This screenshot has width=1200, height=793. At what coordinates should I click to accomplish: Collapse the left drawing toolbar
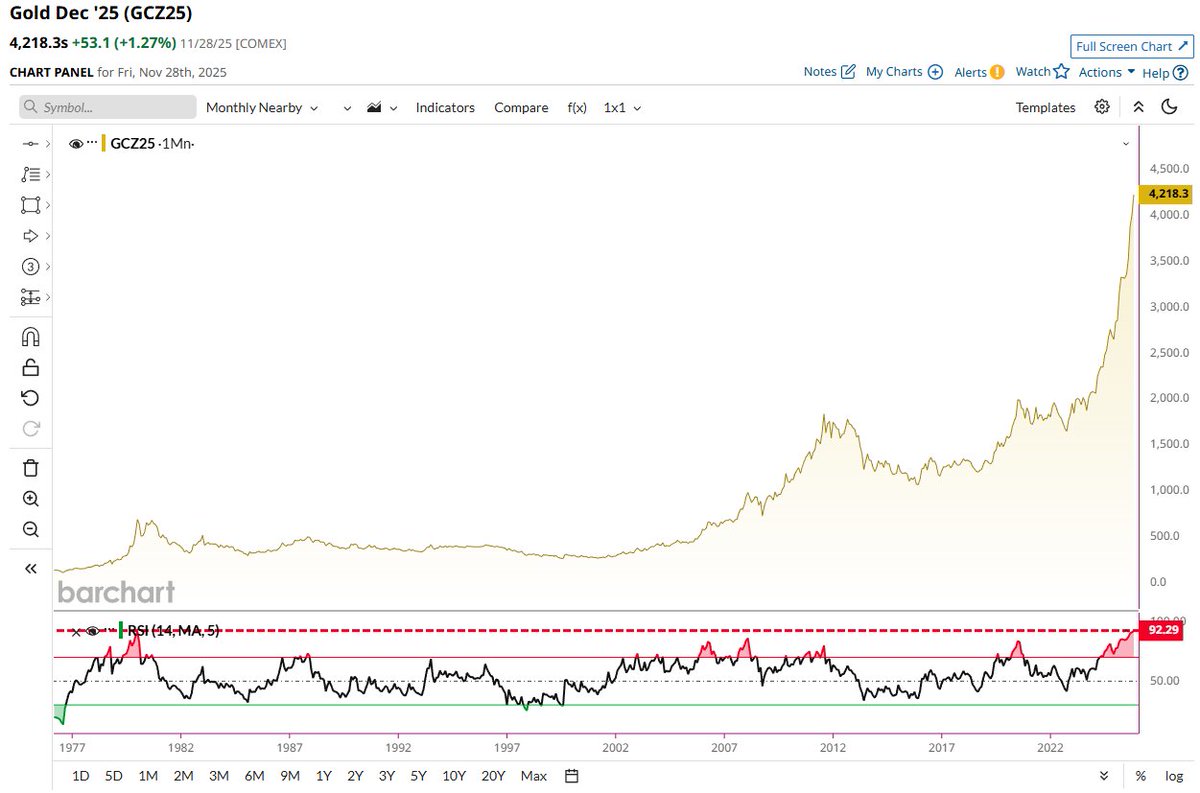(31, 568)
